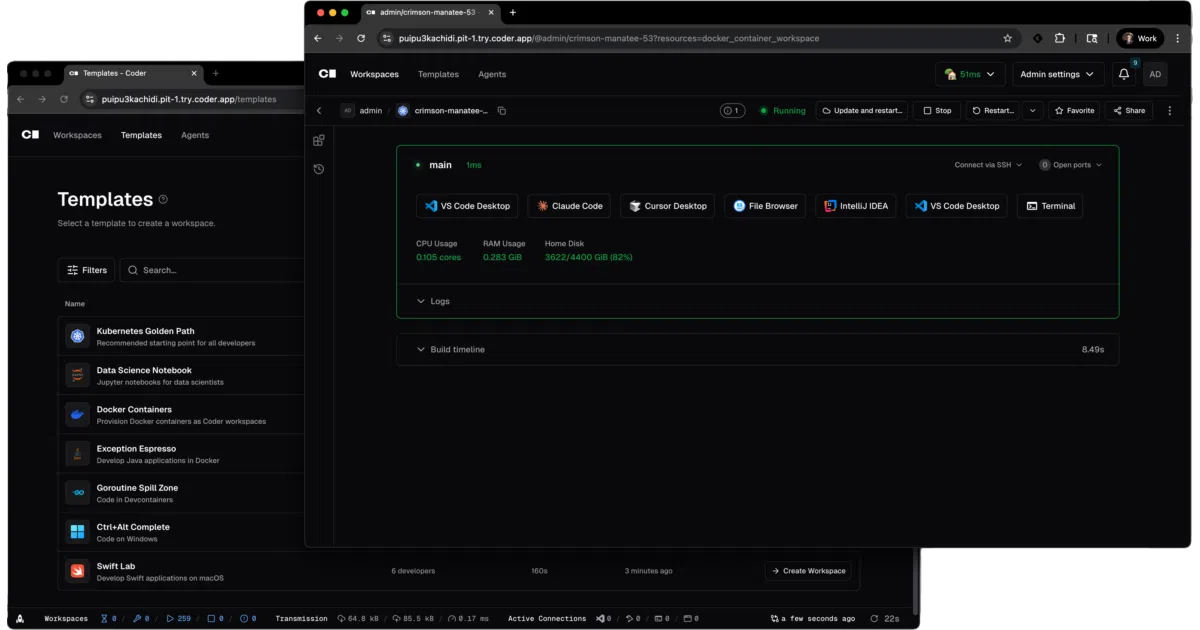Image resolution: width=1200 pixels, height=630 pixels.
Task: Open Admin settings dropdown
Action: pyautogui.click(x=1058, y=74)
